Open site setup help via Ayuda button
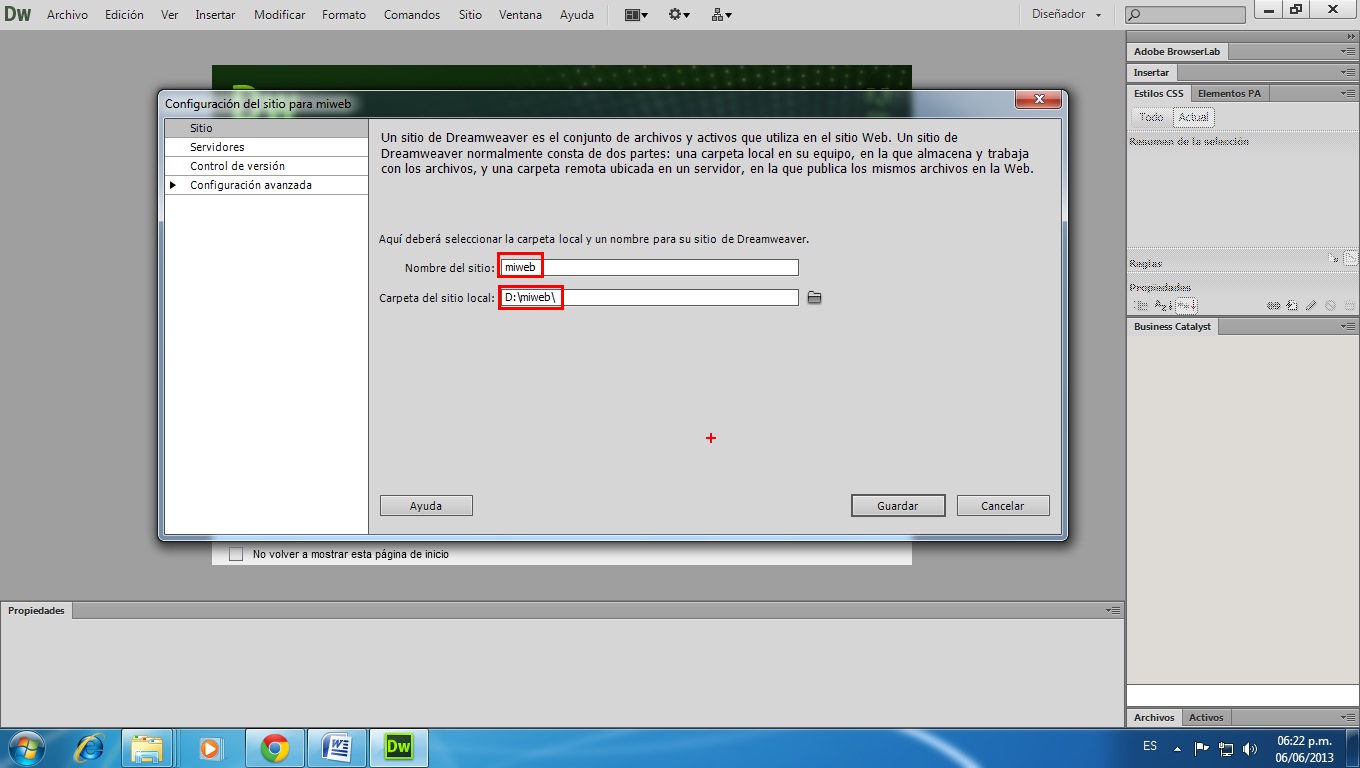1360x768 pixels. 425,505
